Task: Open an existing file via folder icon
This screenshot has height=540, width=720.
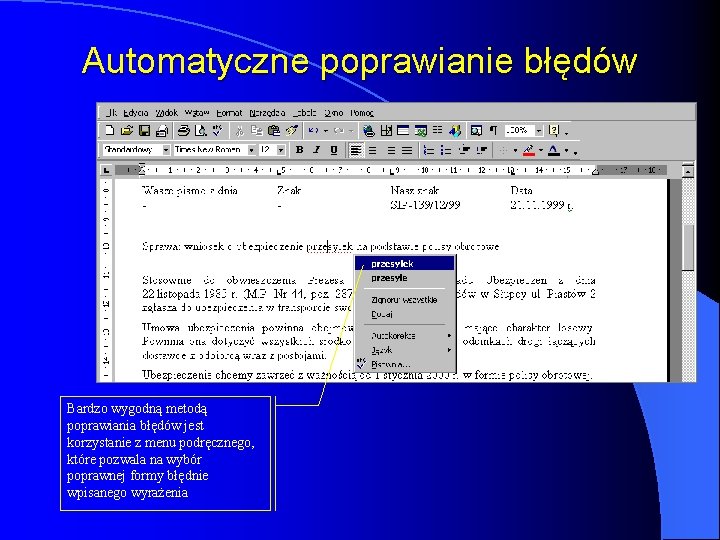Action: (127, 131)
